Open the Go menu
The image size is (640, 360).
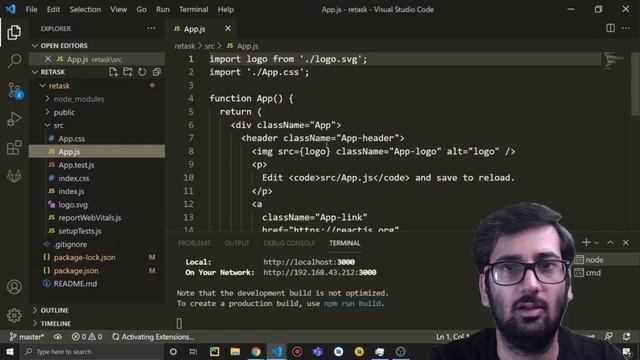point(141,9)
